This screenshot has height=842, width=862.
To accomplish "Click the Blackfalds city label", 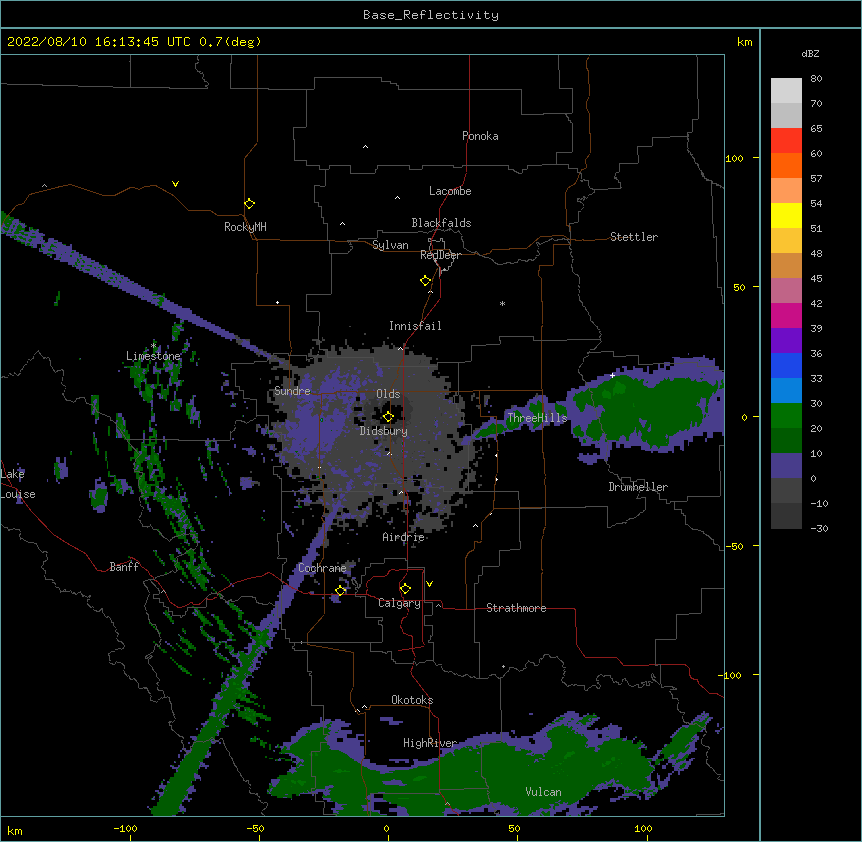I will click(x=441, y=223).
